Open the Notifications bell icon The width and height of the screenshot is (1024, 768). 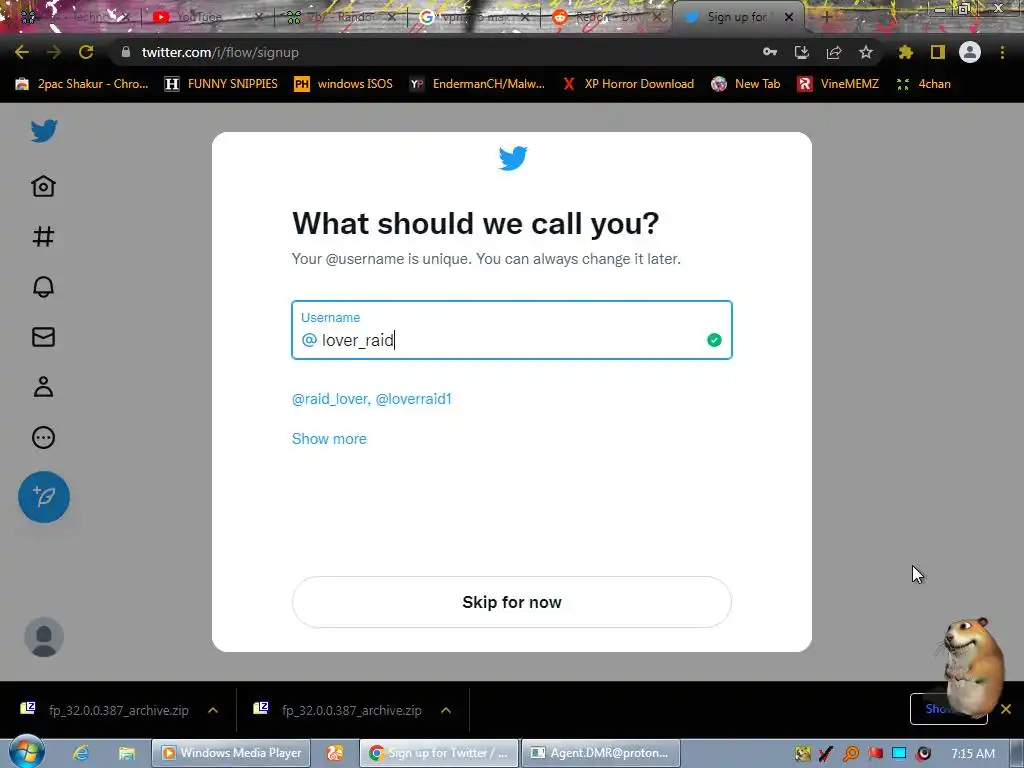[x=44, y=287]
